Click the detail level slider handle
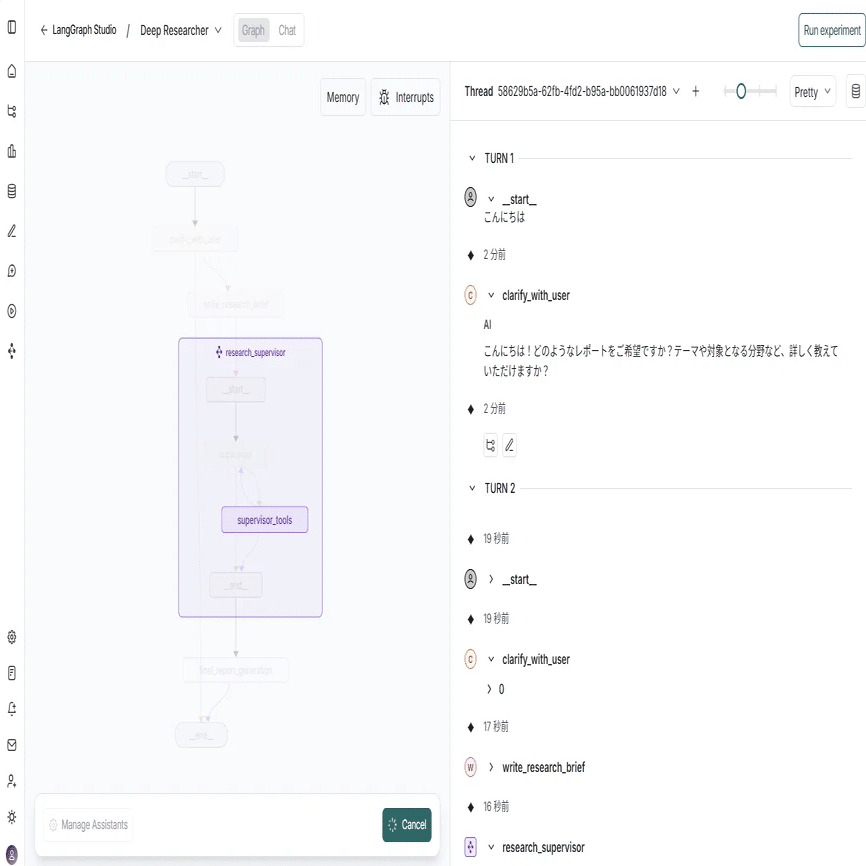The width and height of the screenshot is (866, 866). click(741, 91)
